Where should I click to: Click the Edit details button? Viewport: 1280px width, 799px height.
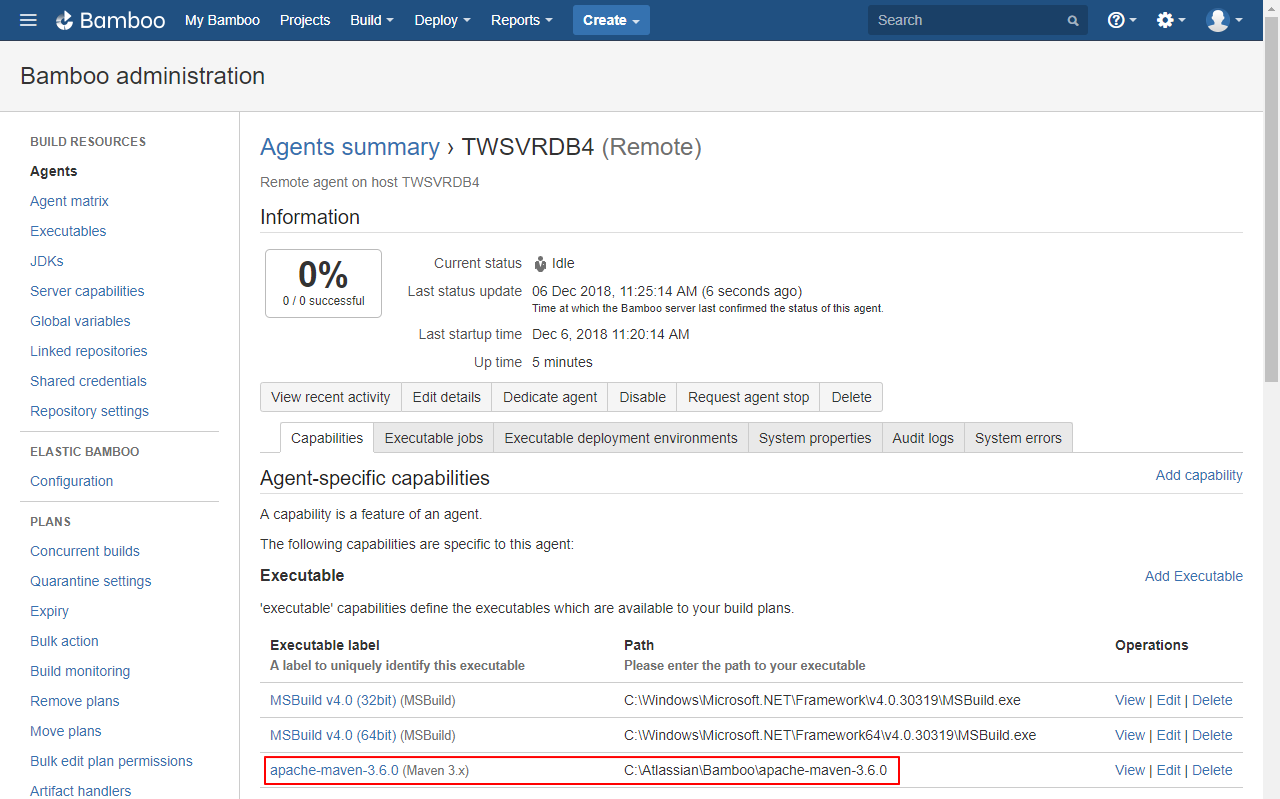click(447, 397)
